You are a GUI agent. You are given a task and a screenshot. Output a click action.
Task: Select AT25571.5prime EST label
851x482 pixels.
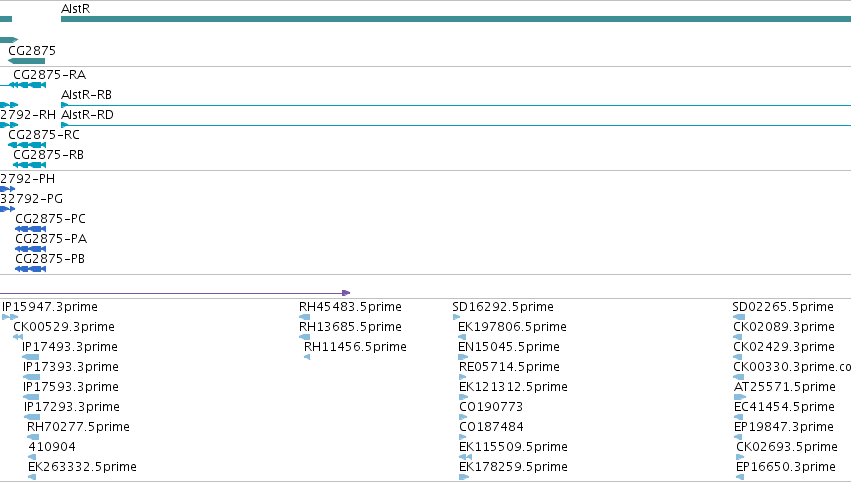pos(785,387)
